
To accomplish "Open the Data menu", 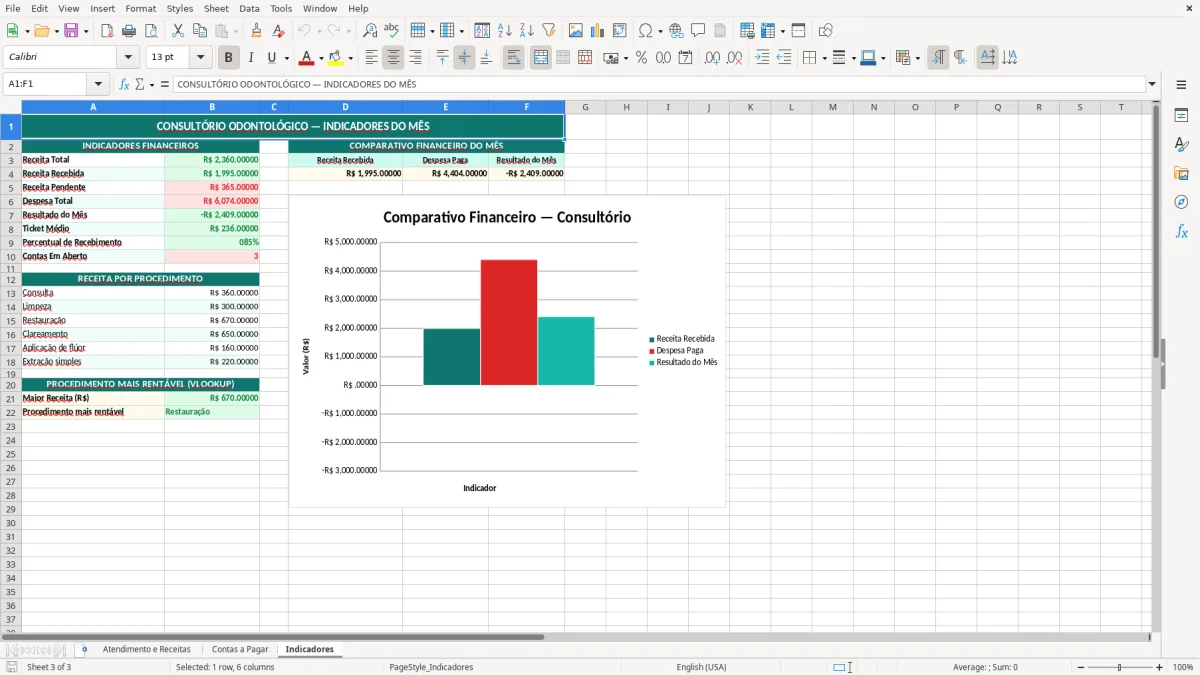I will (x=249, y=8).
